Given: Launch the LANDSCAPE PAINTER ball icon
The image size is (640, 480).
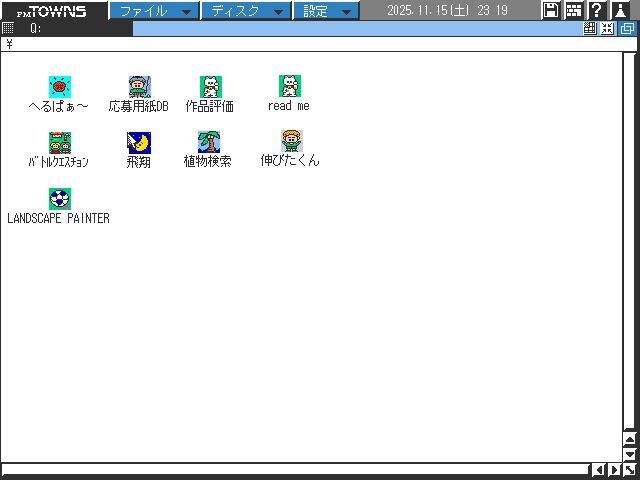Looking at the screenshot, I should (x=60, y=199).
